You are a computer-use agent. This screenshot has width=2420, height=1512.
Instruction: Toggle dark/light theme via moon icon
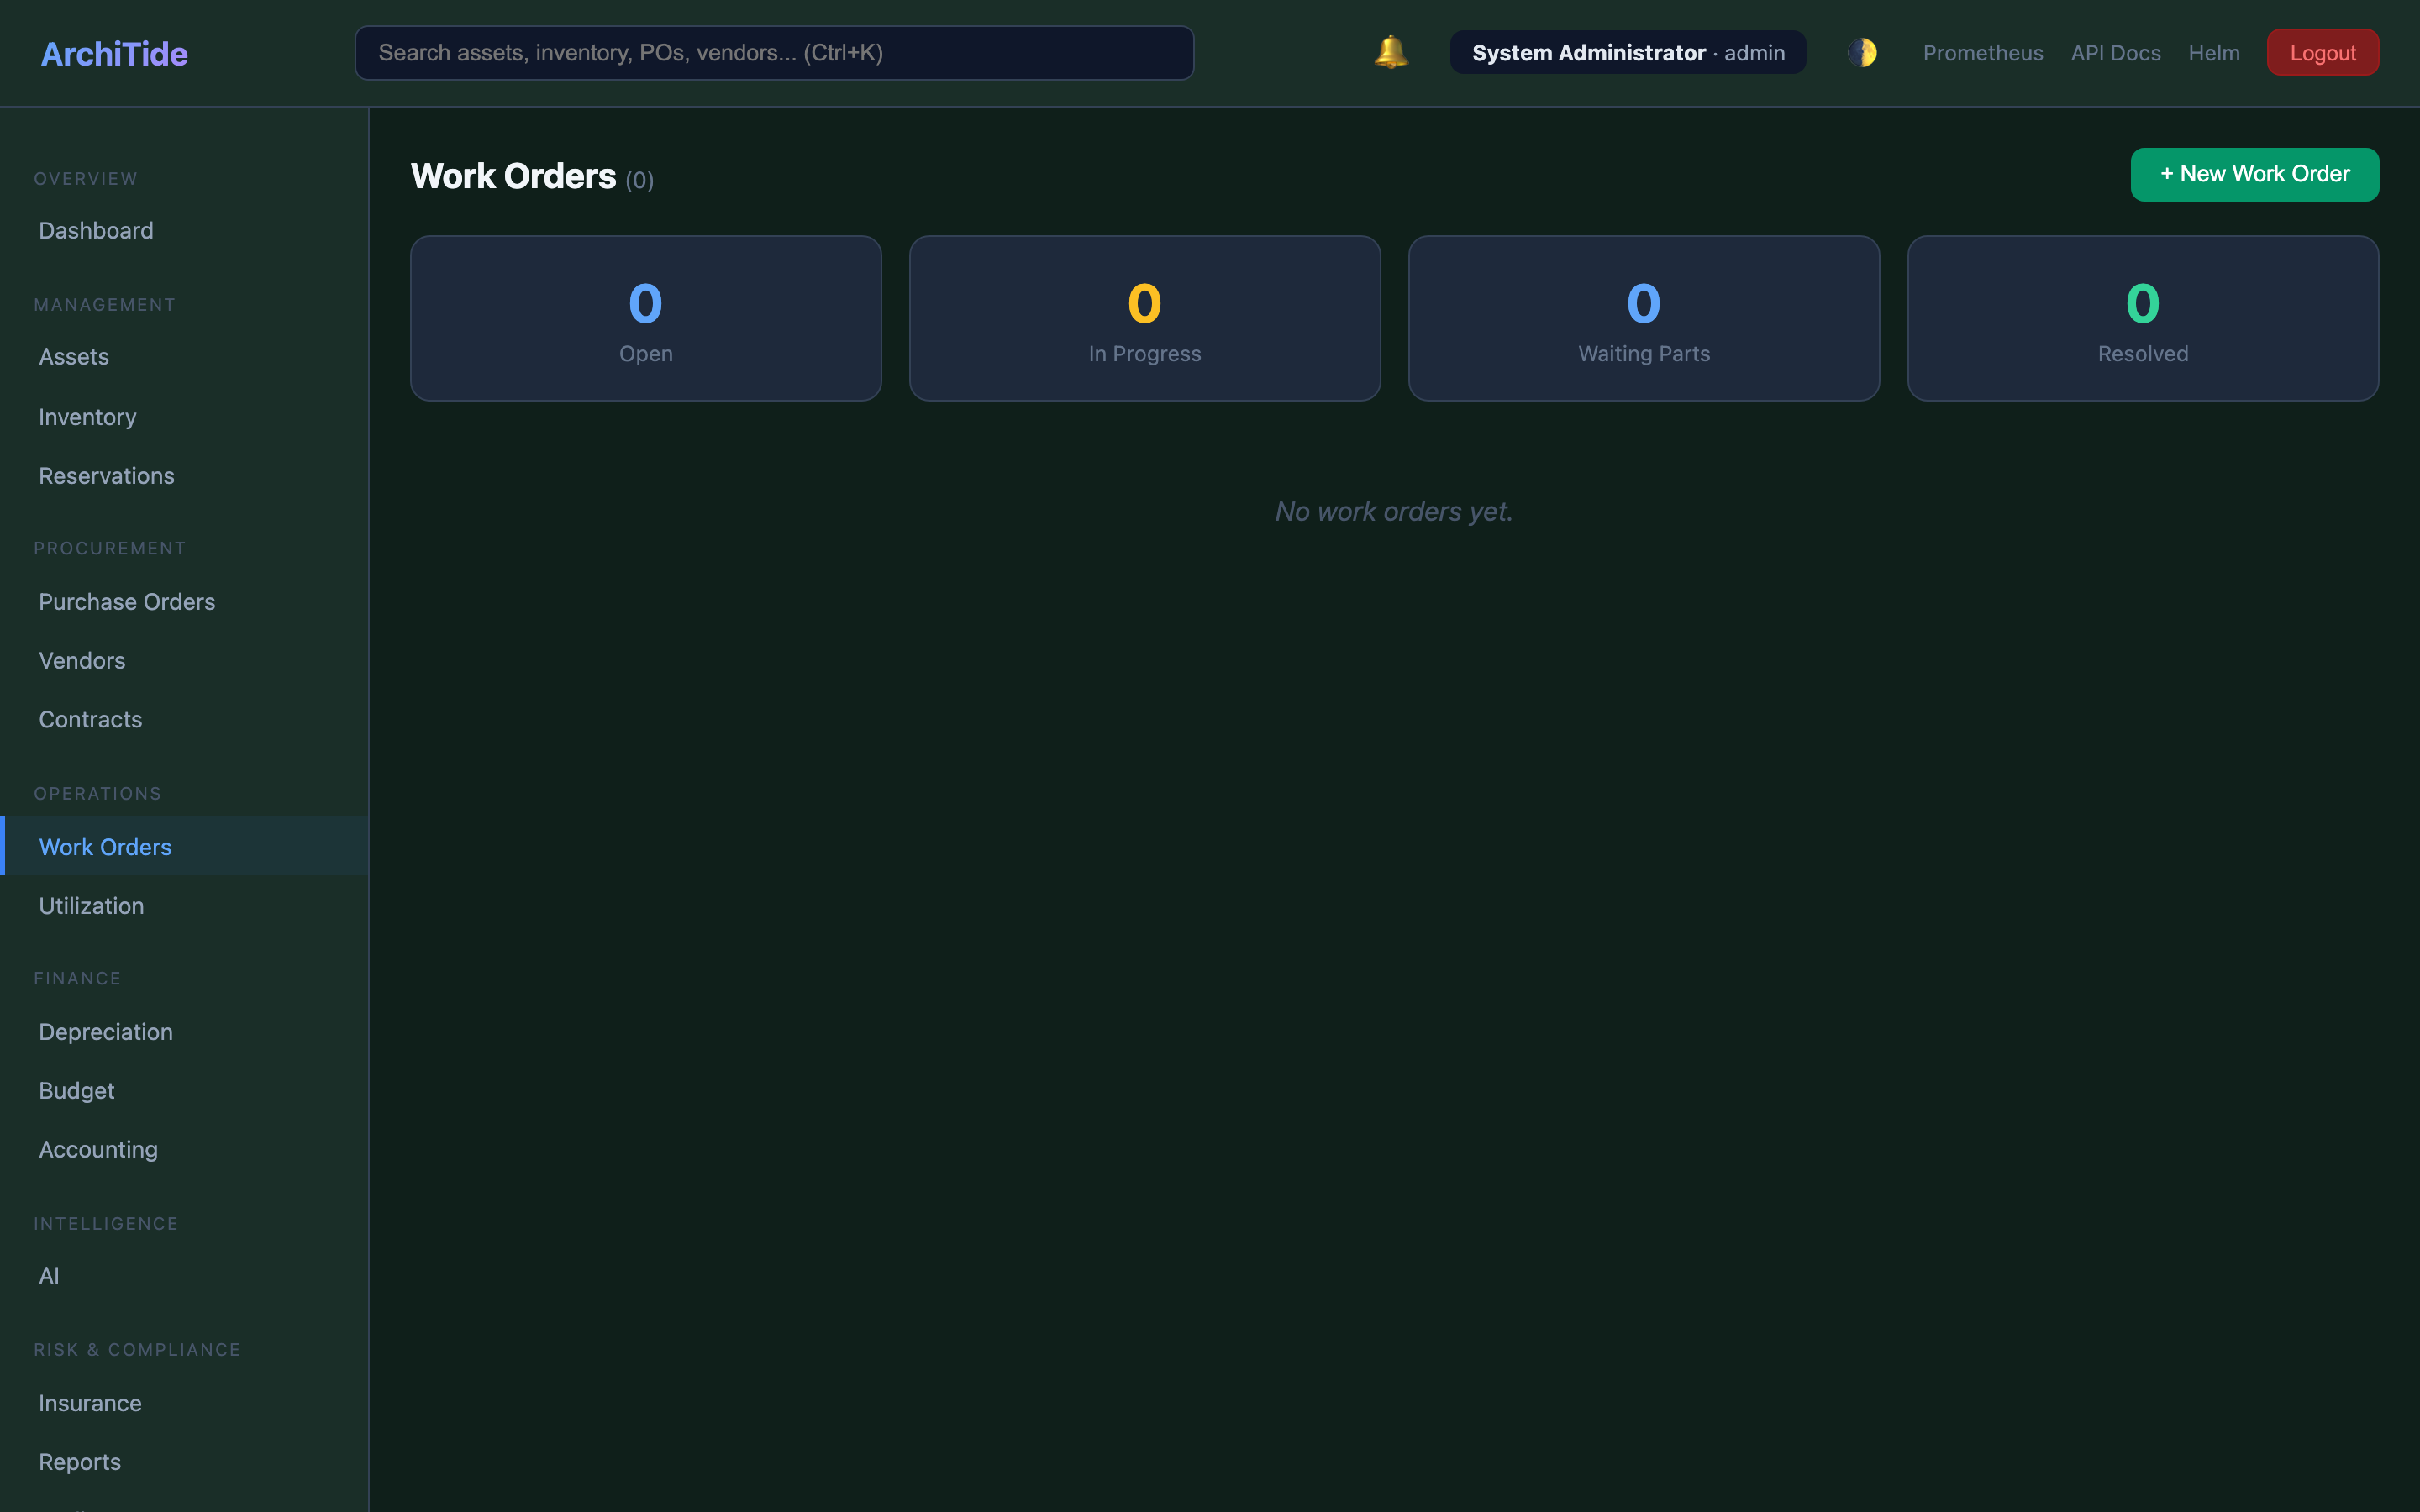coord(1863,52)
